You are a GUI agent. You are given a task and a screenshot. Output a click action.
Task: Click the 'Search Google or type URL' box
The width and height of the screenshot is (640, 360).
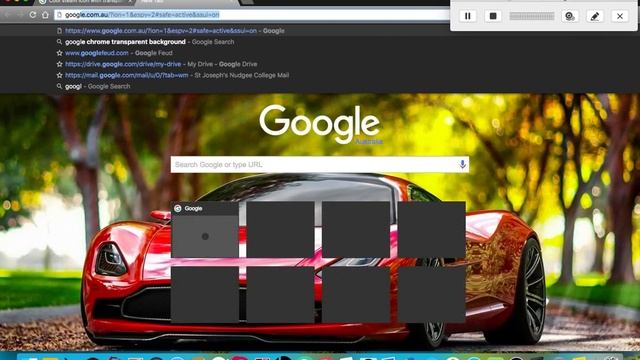pos(320,164)
